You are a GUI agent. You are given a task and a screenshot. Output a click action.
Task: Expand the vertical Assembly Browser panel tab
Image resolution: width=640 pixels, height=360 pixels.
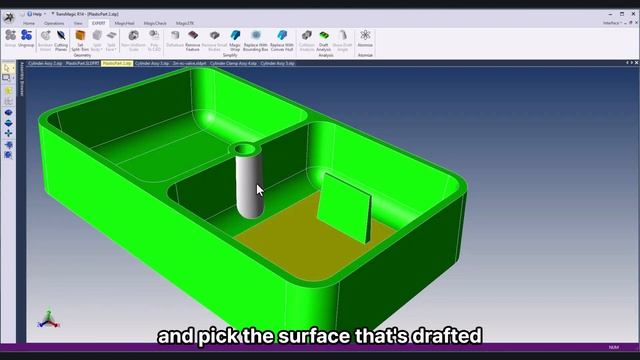tap(22, 80)
